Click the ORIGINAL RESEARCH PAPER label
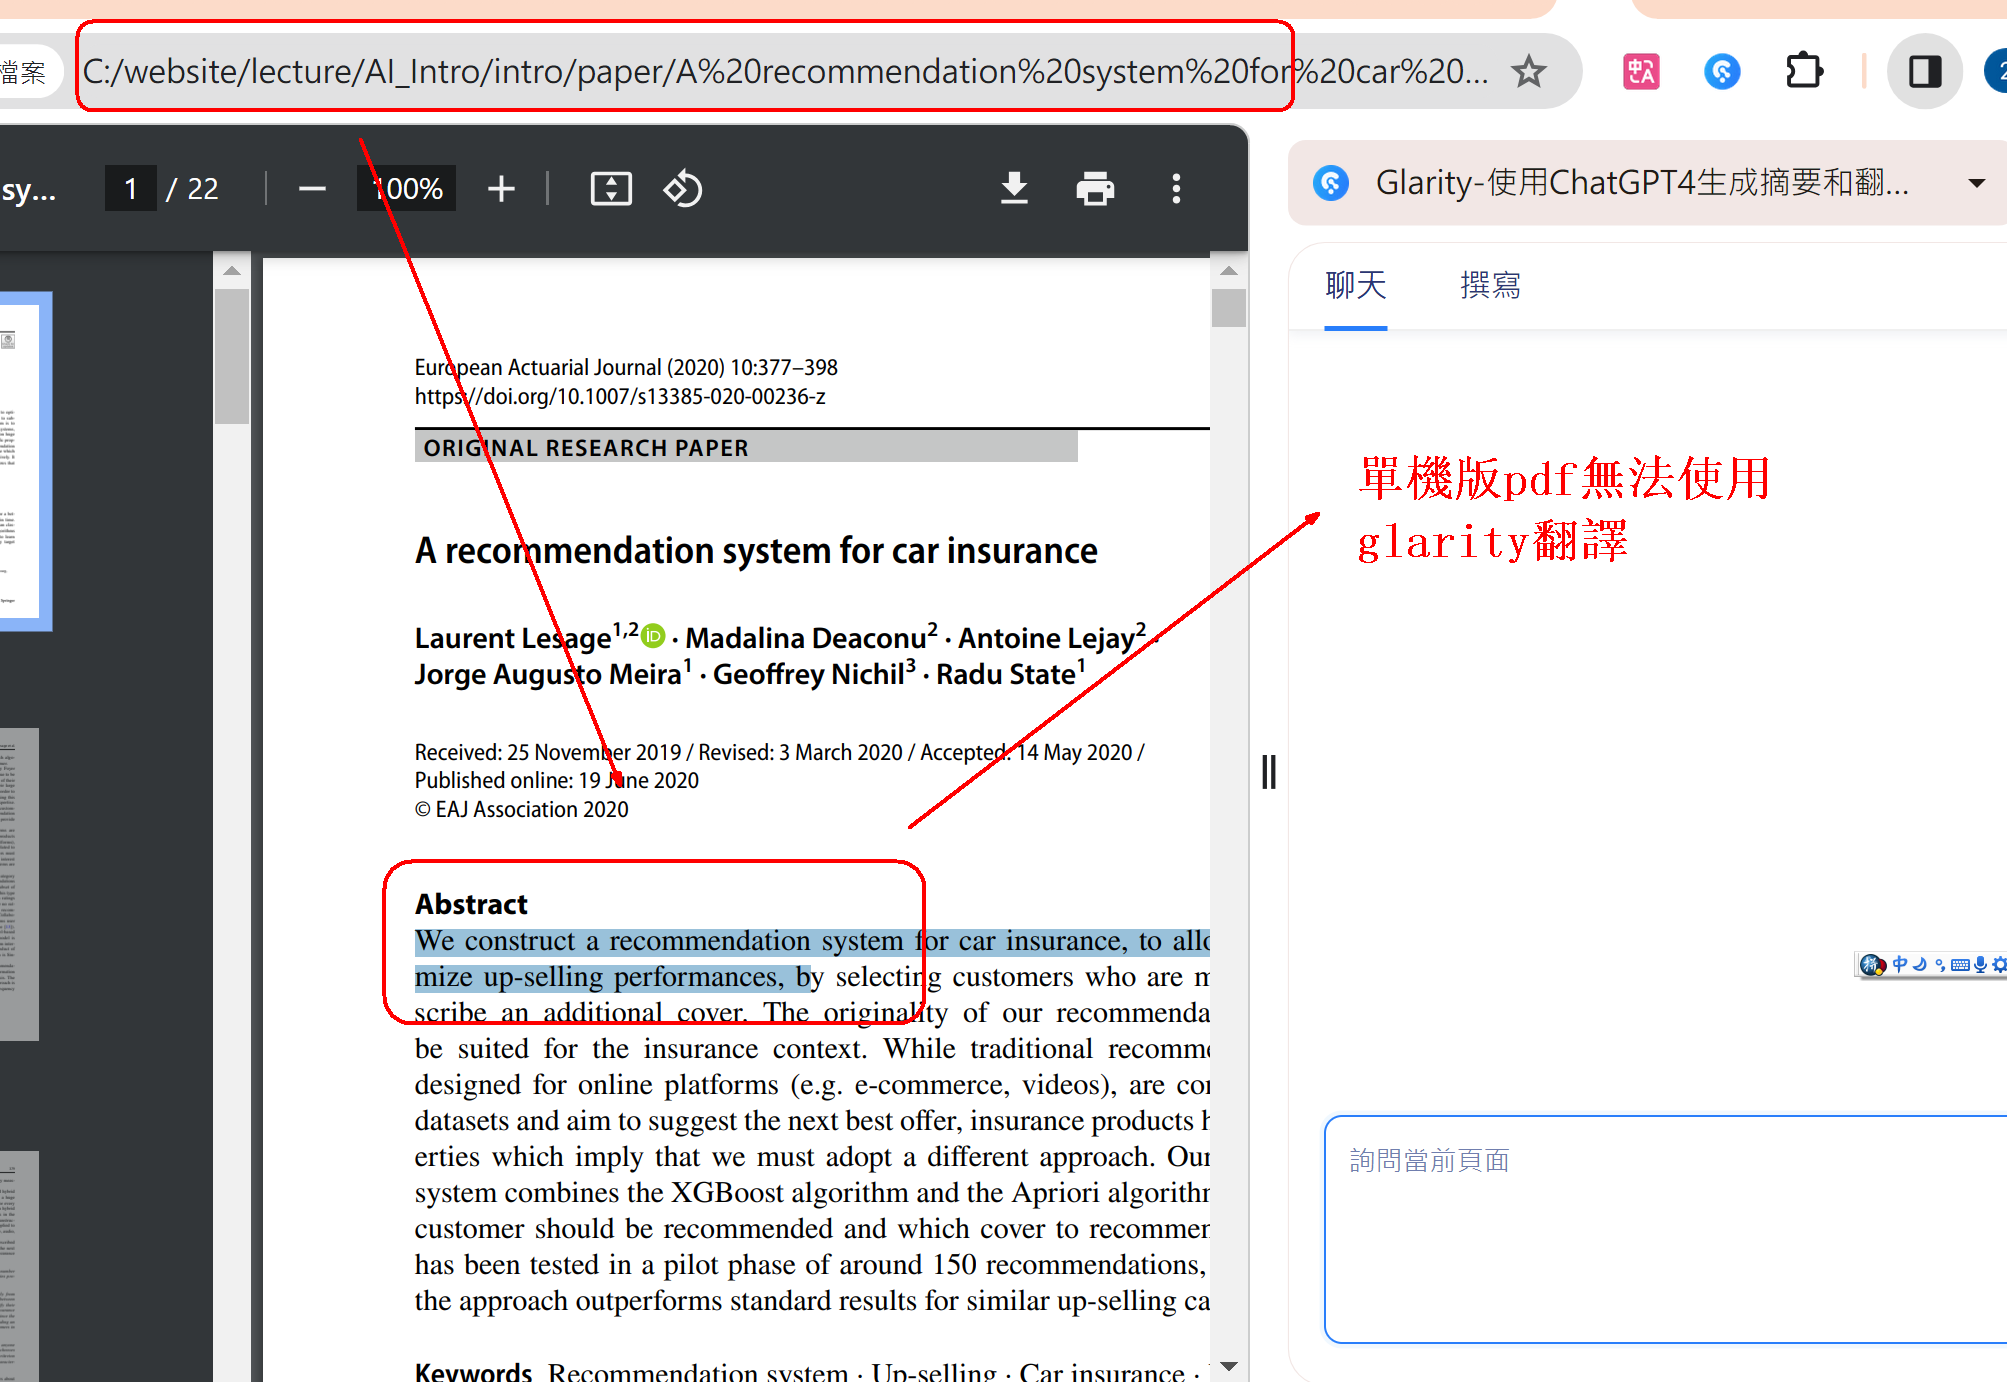The height and width of the screenshot is (1382, 2007). pos(586,448)
